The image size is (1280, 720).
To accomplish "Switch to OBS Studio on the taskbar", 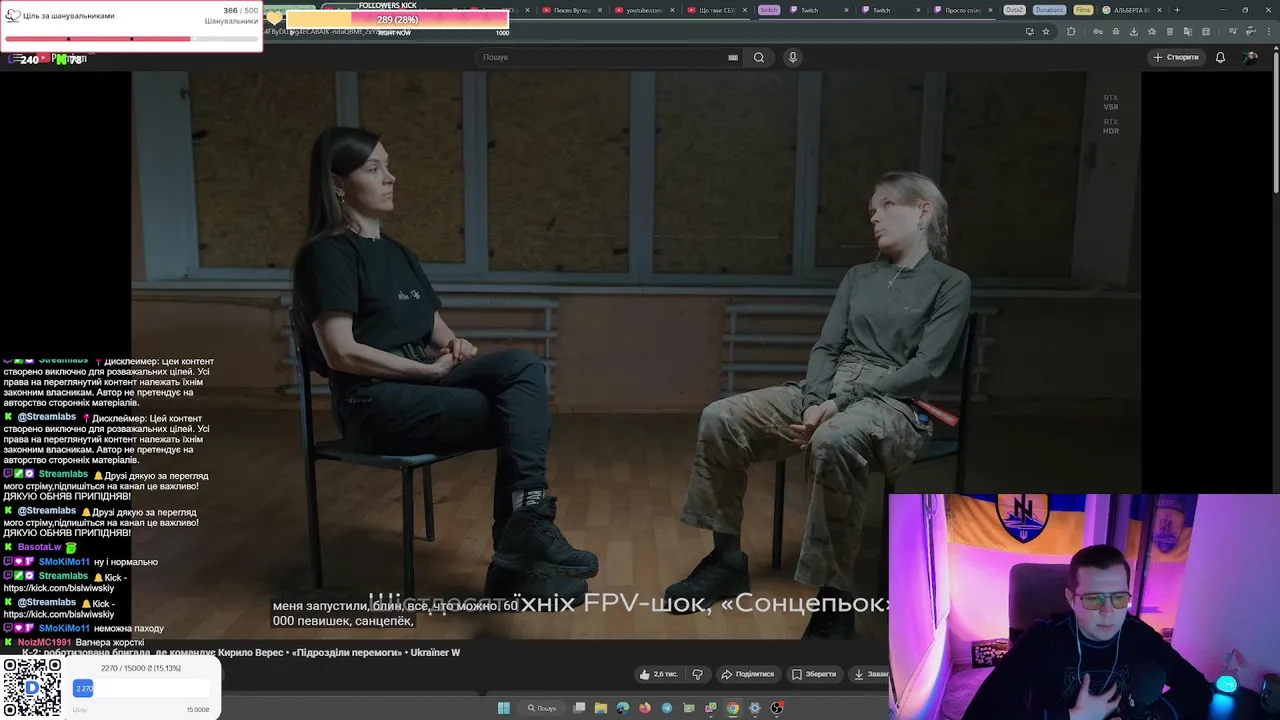I will point(777,708).
